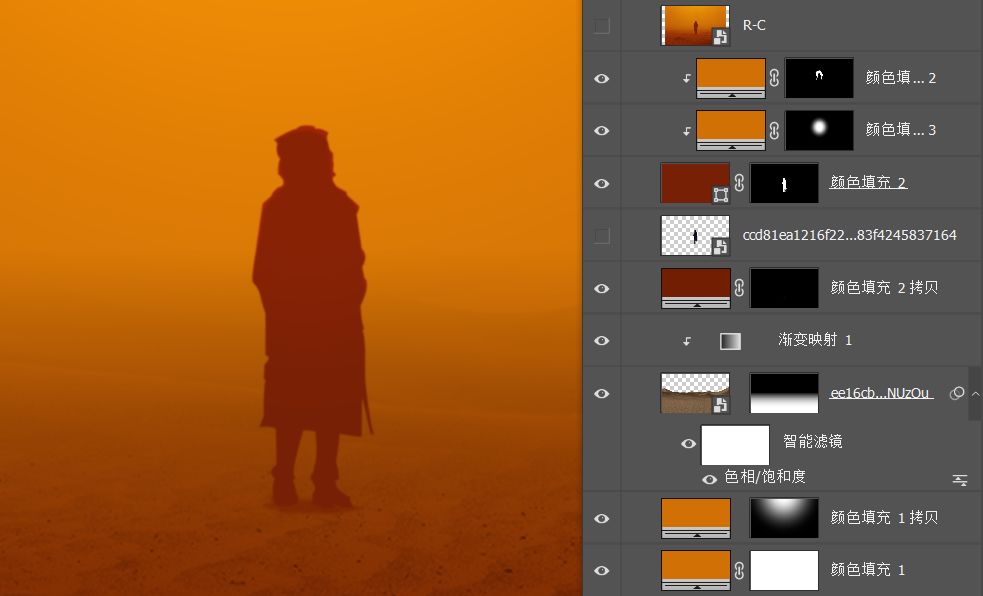Hide the 颜色填充 1 layer
Screen dimensions: 983x596
601,570
